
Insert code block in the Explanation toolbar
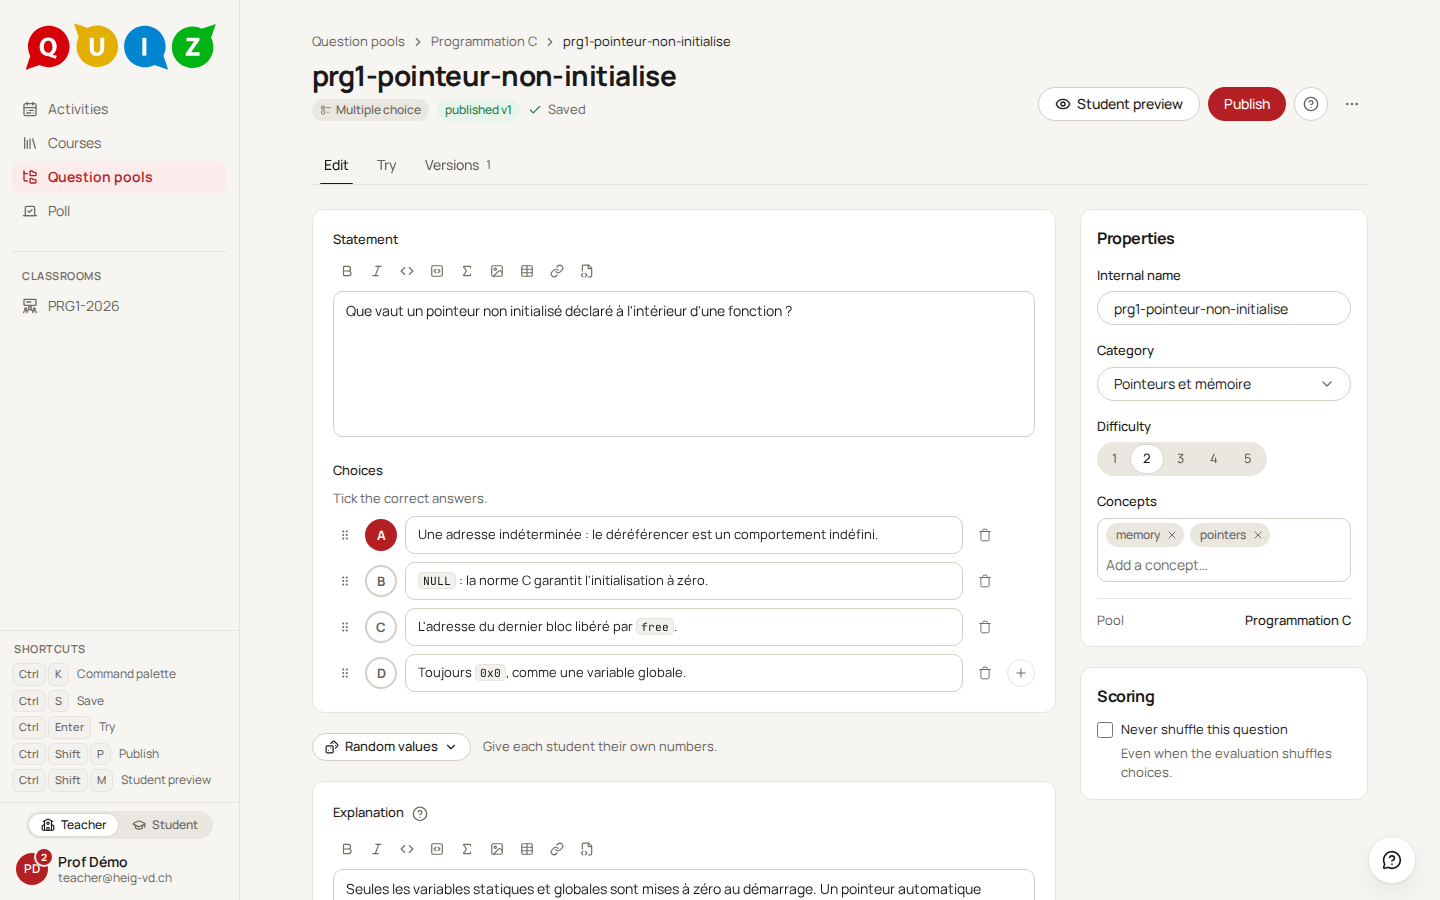(437, 849)
